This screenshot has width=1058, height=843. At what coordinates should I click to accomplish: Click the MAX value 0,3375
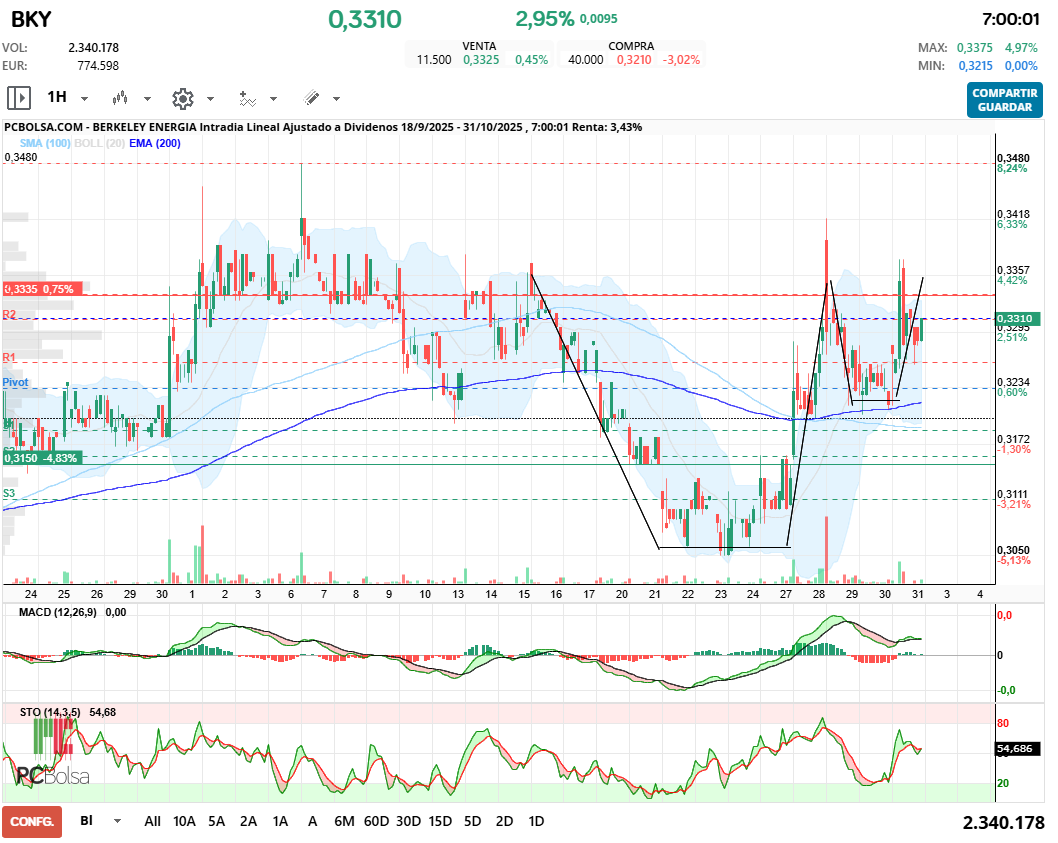pos(974,48)
